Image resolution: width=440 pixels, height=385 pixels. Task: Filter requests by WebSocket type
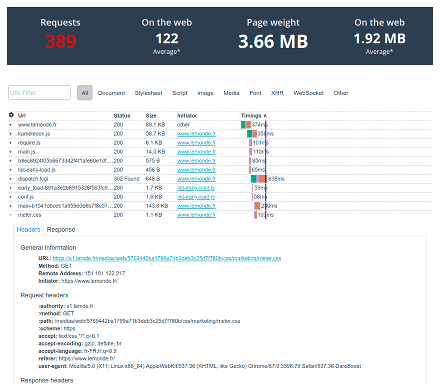point(309,93)
